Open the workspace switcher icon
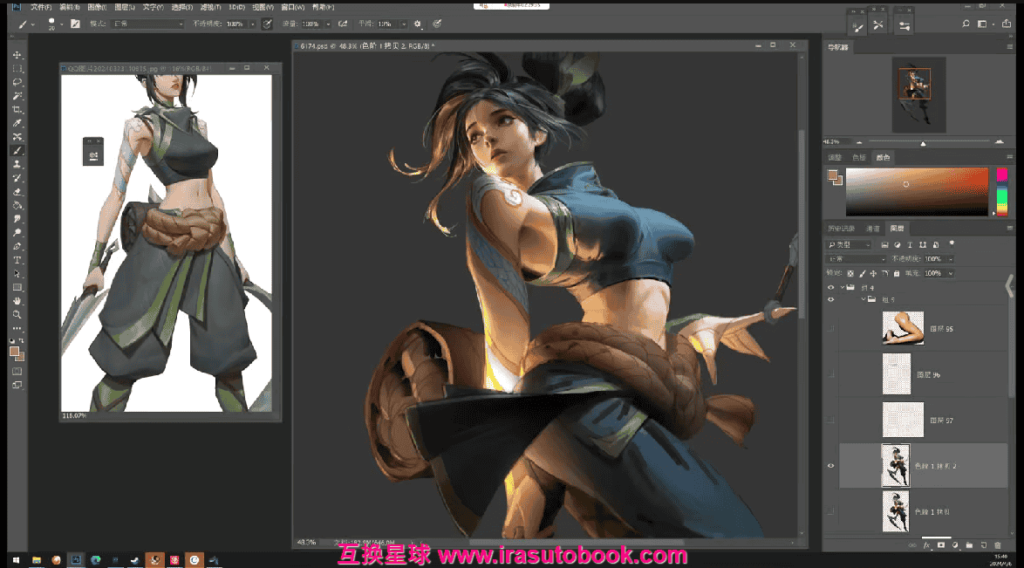Viewport: 1024px width, 568px height. click(982, 24)
